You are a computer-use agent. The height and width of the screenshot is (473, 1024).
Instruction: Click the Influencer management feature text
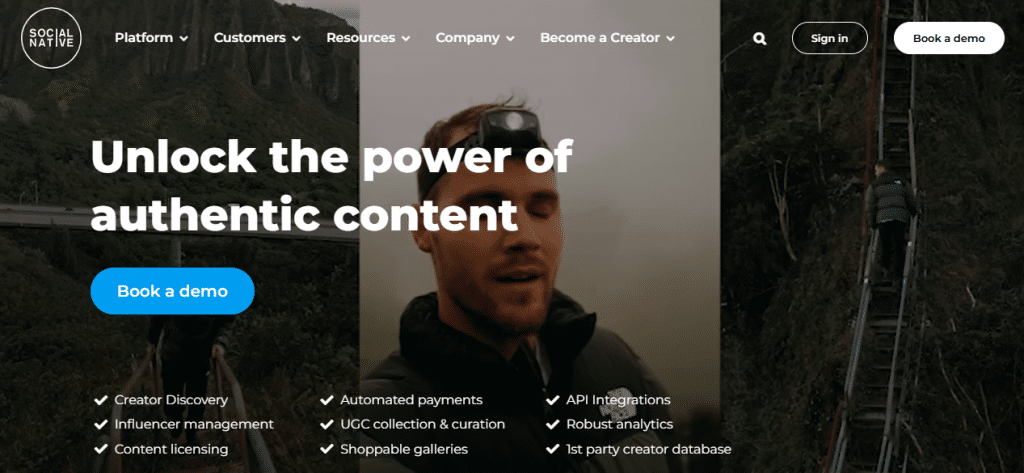pos(194,425)
